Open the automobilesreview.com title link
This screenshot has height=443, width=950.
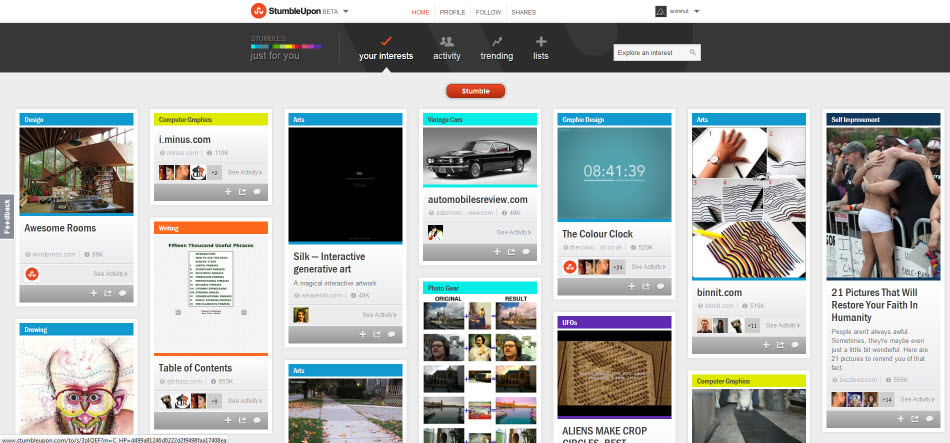tap(477, 199)
